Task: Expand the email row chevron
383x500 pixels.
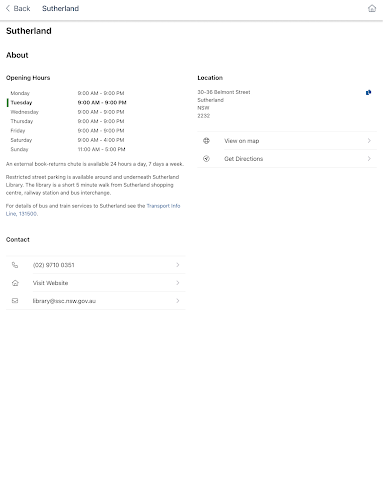Action: click(178, 301)
